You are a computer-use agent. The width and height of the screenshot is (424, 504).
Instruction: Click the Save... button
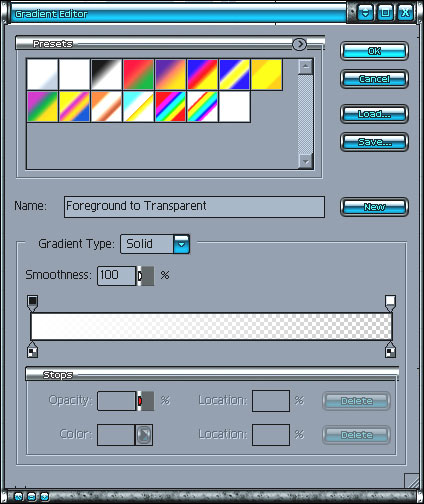[374, 142]
